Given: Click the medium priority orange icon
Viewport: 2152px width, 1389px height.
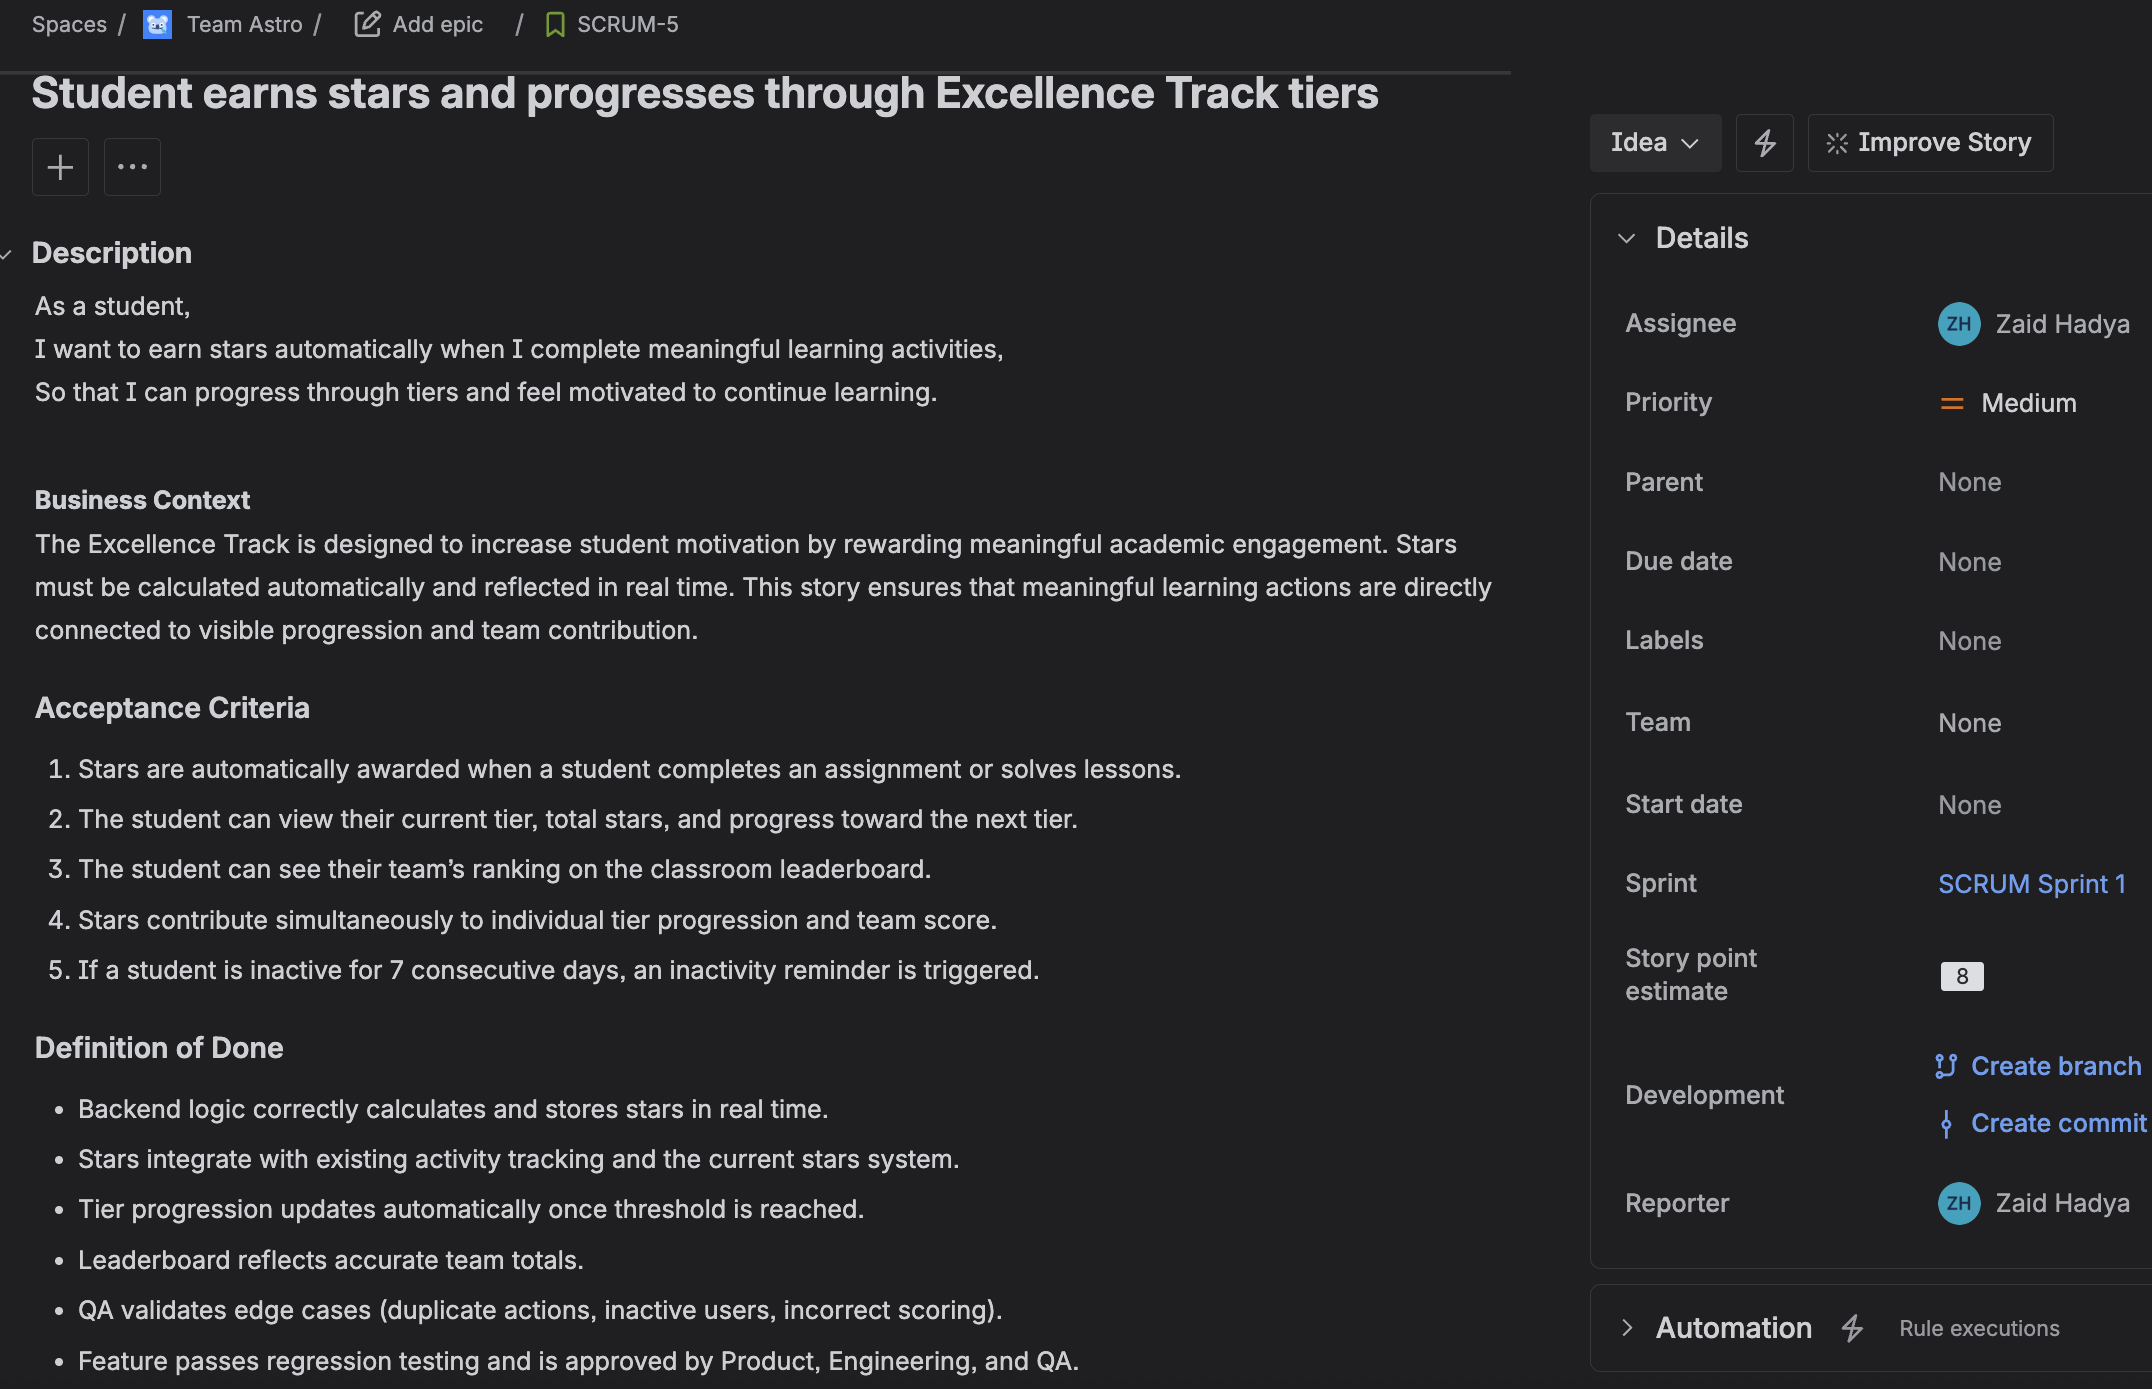Looking at the screenshot, I should (x=1952, y=403).
